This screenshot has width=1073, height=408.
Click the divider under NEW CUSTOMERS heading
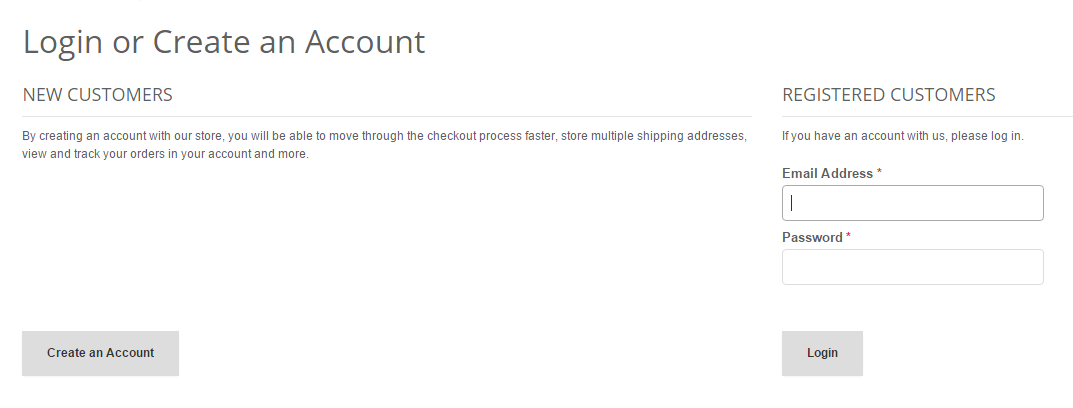(386, 117)
